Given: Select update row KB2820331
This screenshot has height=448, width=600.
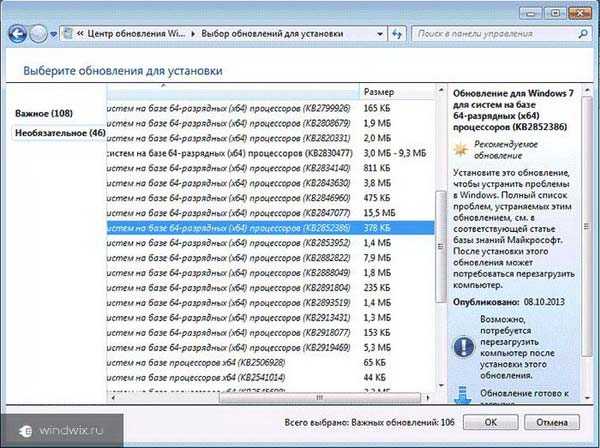Looking at the screenshot, I should pyautogui.click(x=271, y=138).
